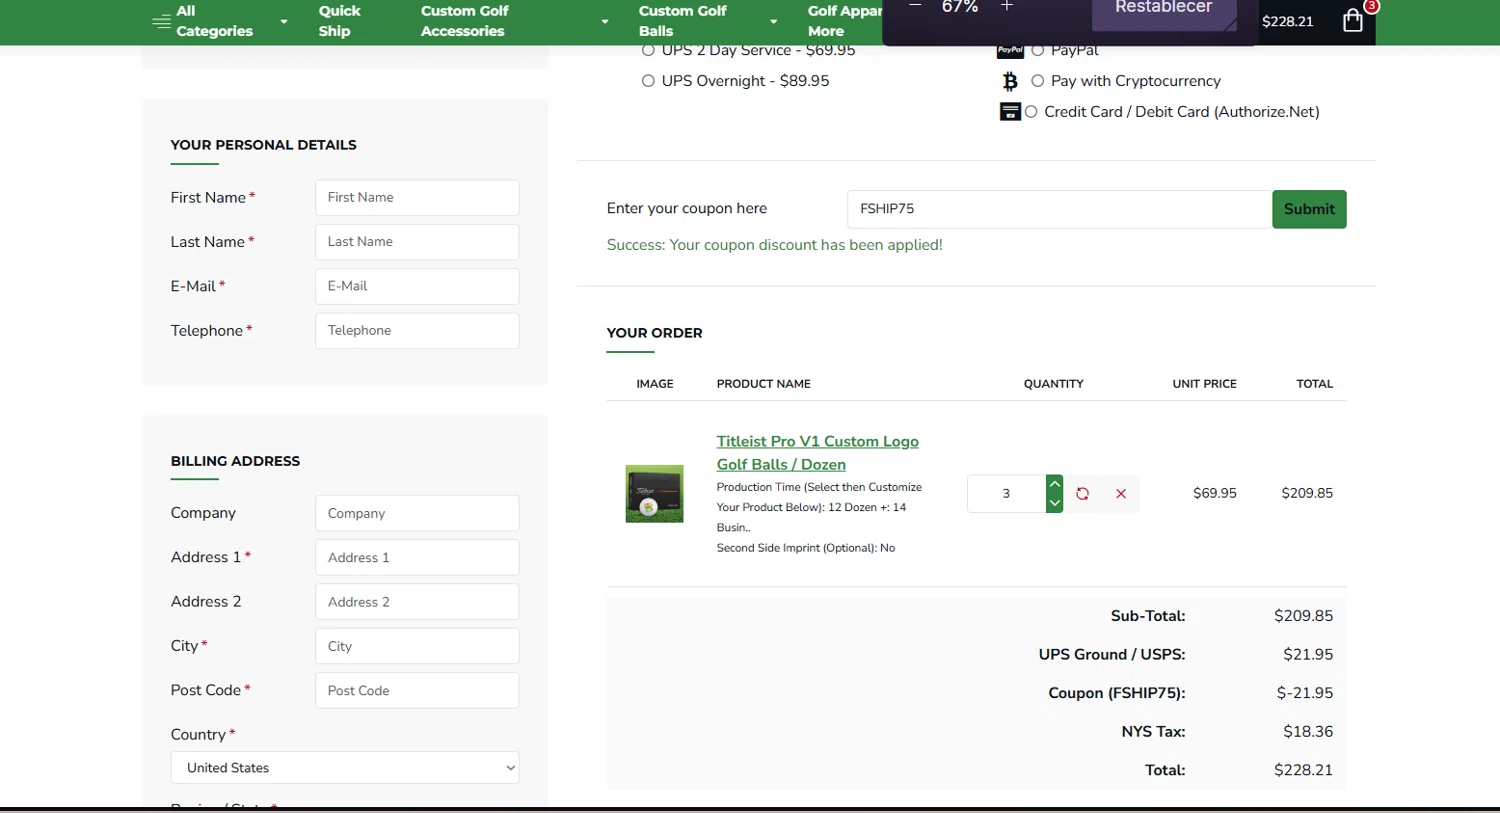Focus the Company field

click(x=417, y=513)
